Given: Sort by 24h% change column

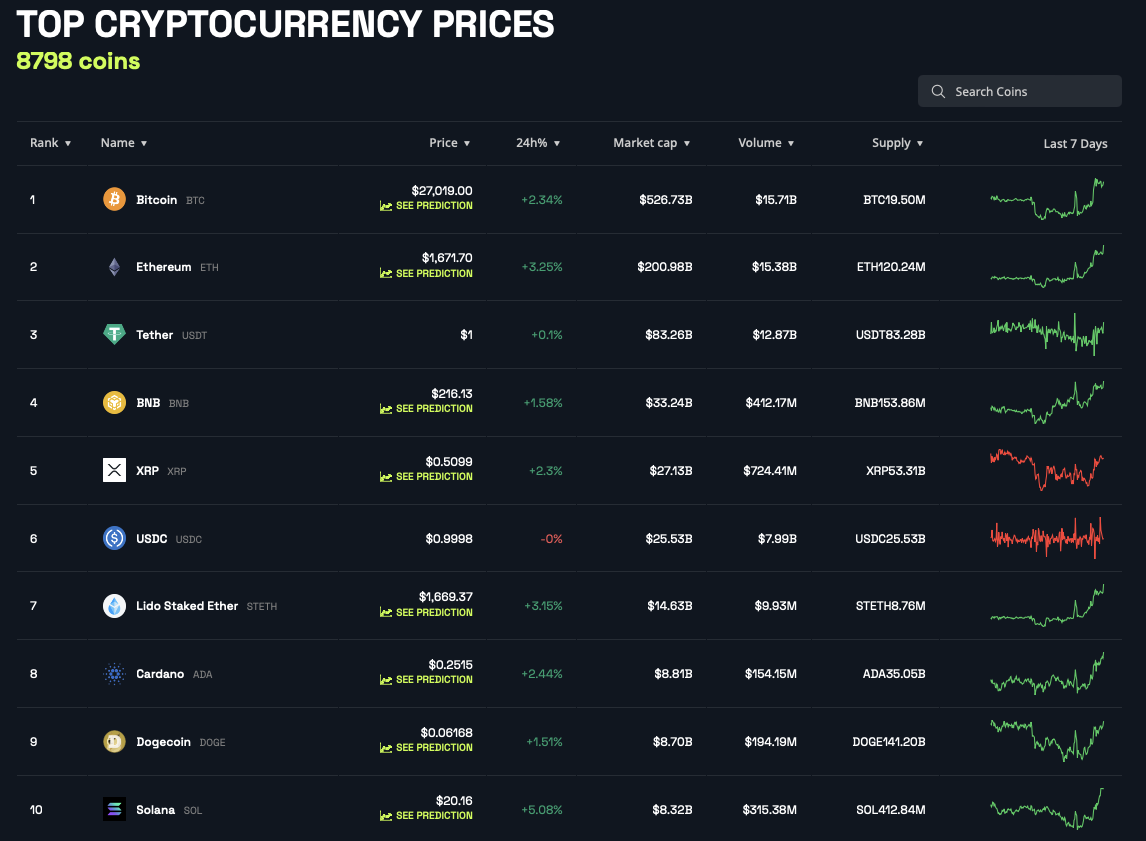Looking at the screenshot, I should click(538, 142).
